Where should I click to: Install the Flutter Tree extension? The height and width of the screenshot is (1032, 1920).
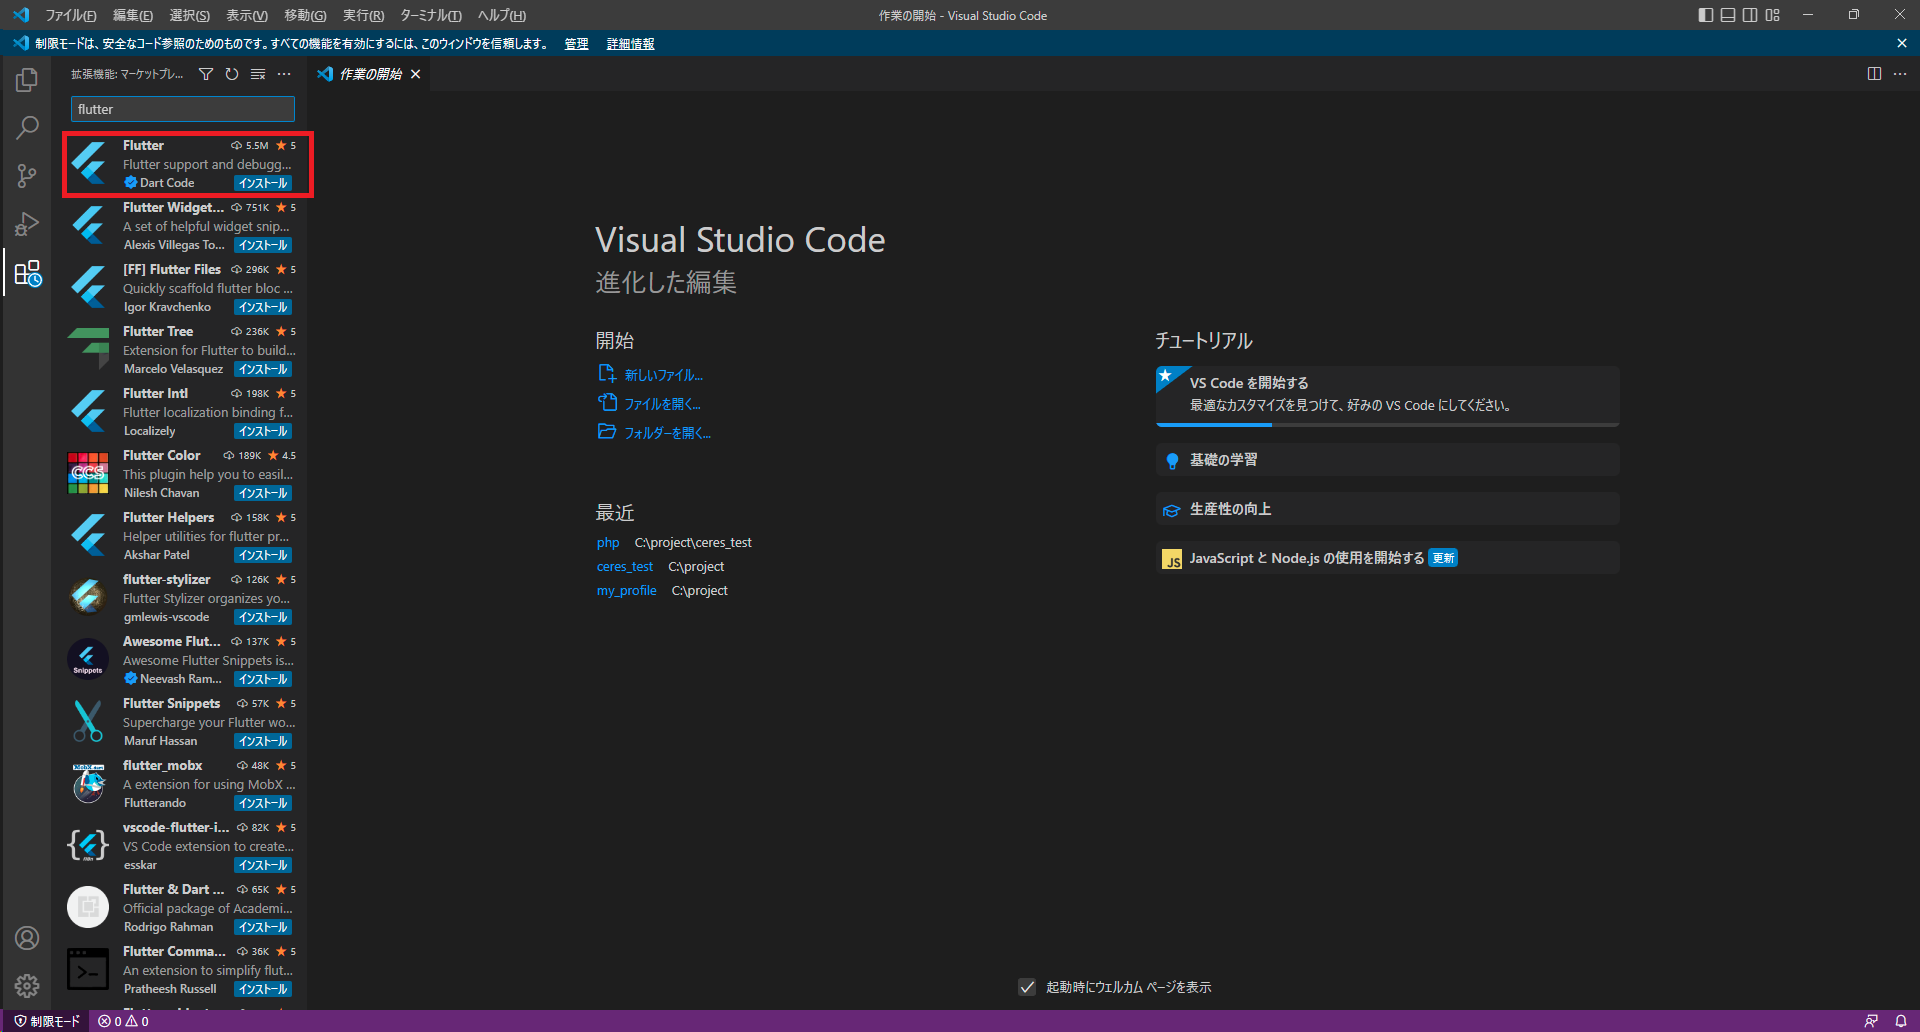point(263,369)
